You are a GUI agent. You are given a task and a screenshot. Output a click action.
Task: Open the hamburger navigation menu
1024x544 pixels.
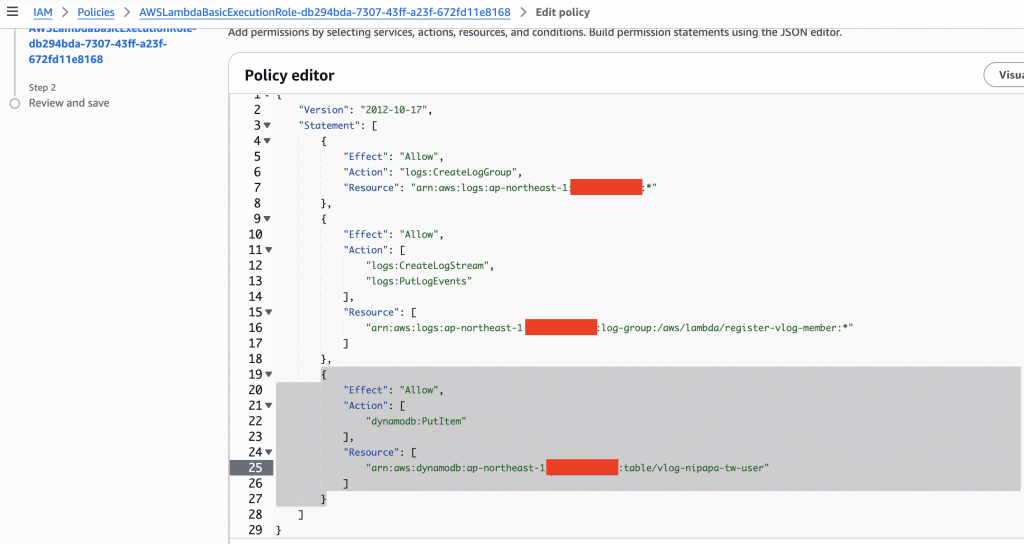(x=12, y=12)
